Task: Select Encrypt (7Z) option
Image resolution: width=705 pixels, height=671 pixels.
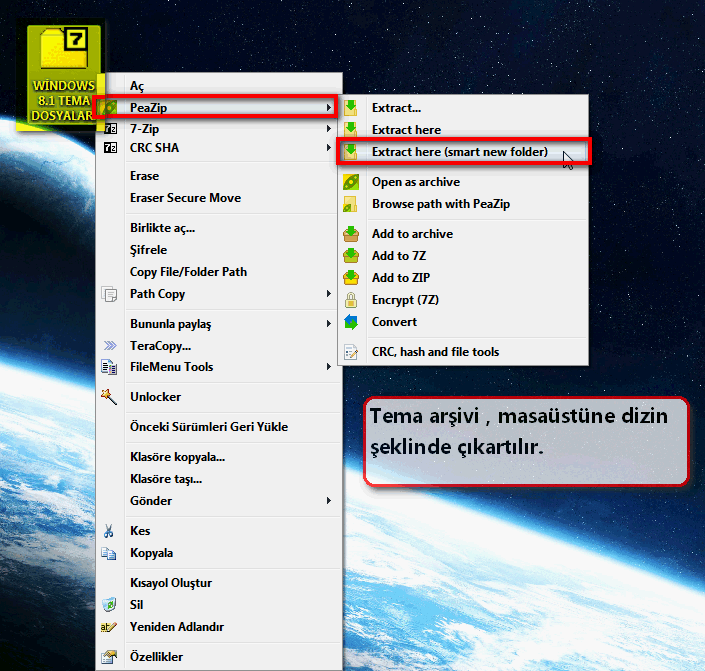Action: point(464,300)
